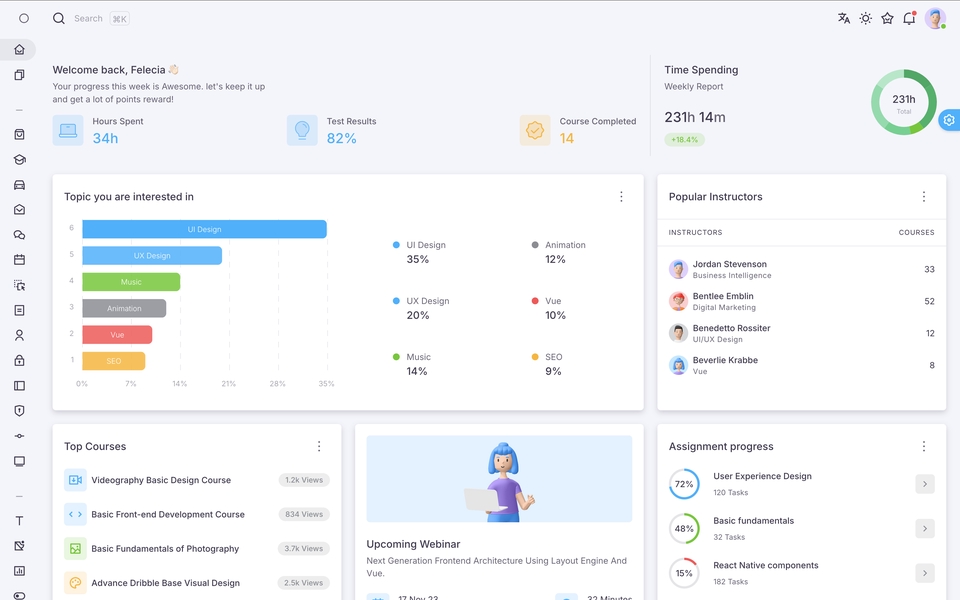Open the favorites star shortcut icon

pyautogui.click(x=887, y=18)
